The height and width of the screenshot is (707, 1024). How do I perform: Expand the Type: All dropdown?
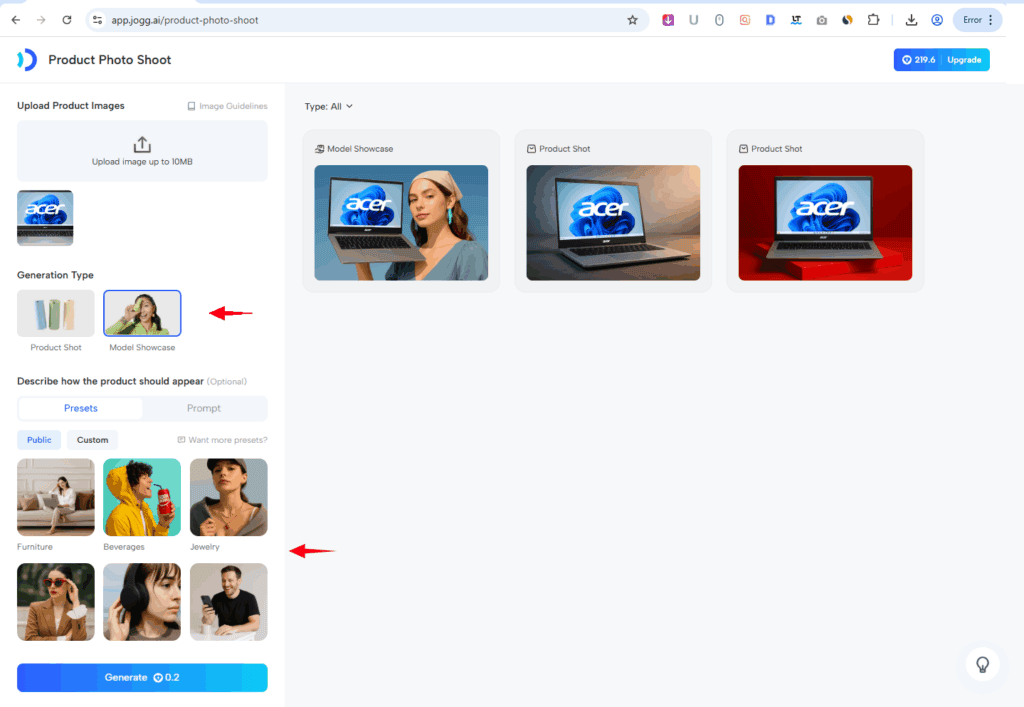(329, 106)
